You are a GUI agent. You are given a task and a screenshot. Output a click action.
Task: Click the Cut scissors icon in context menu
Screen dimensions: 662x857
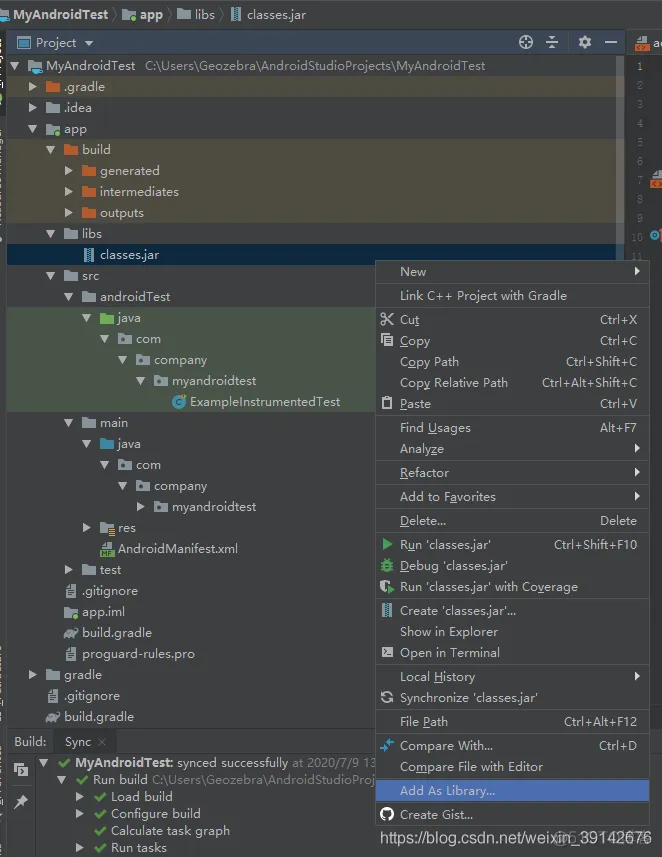386,319
